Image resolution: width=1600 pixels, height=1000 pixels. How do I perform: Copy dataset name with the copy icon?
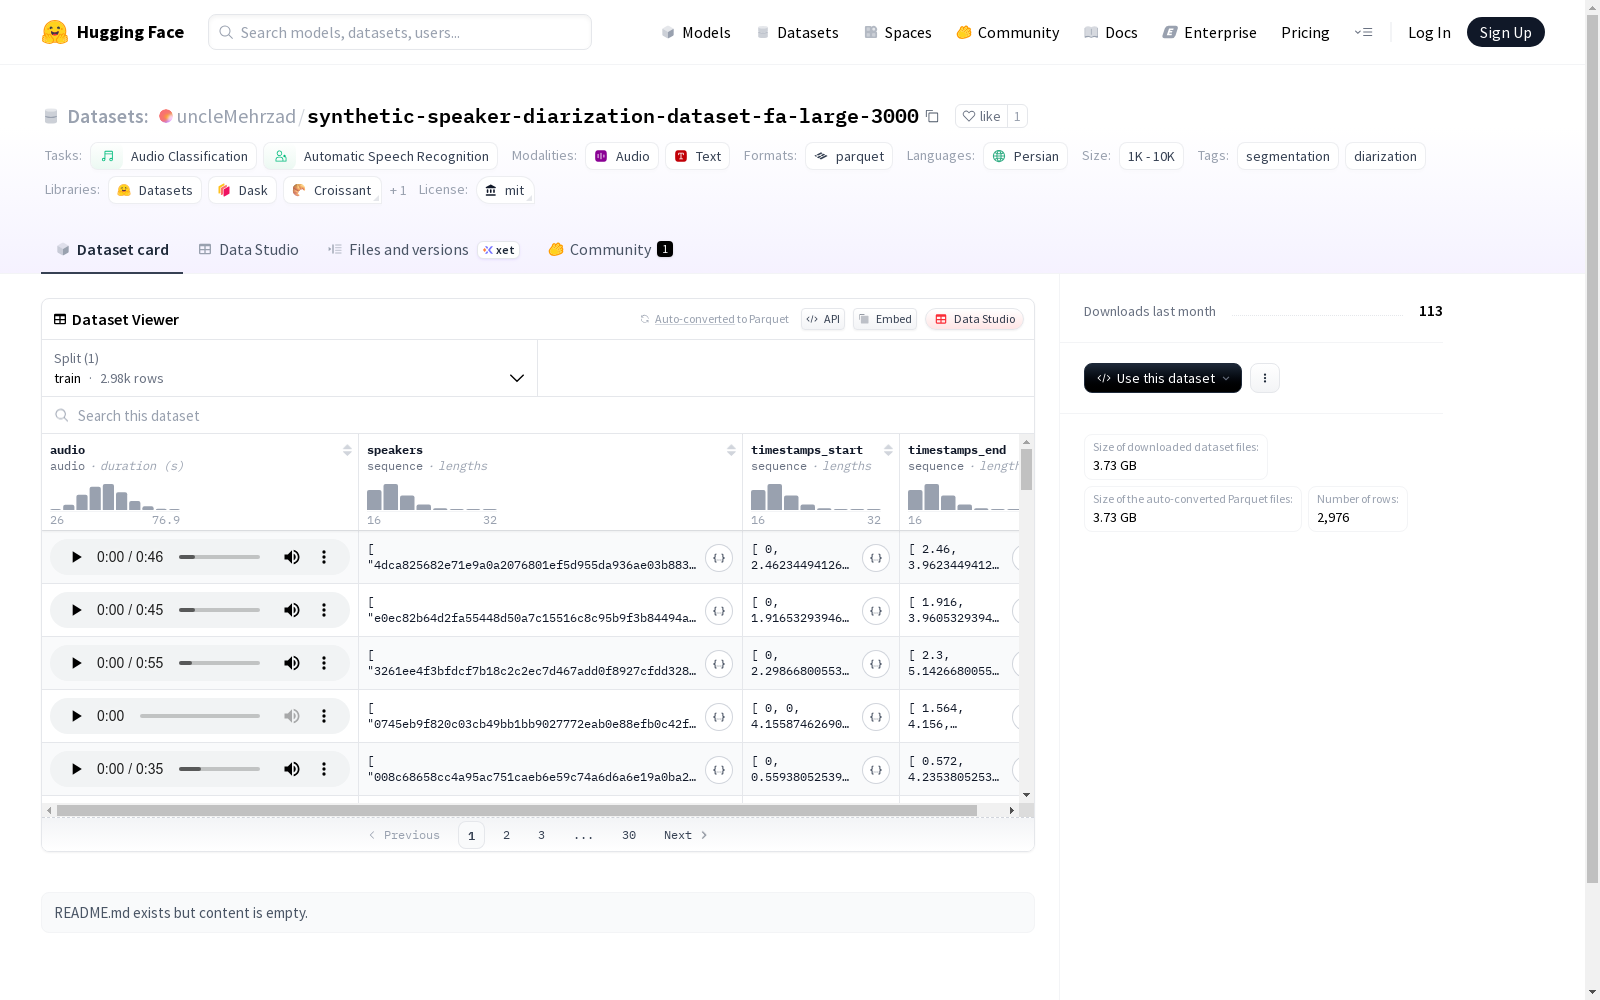[x=932, y=116]
